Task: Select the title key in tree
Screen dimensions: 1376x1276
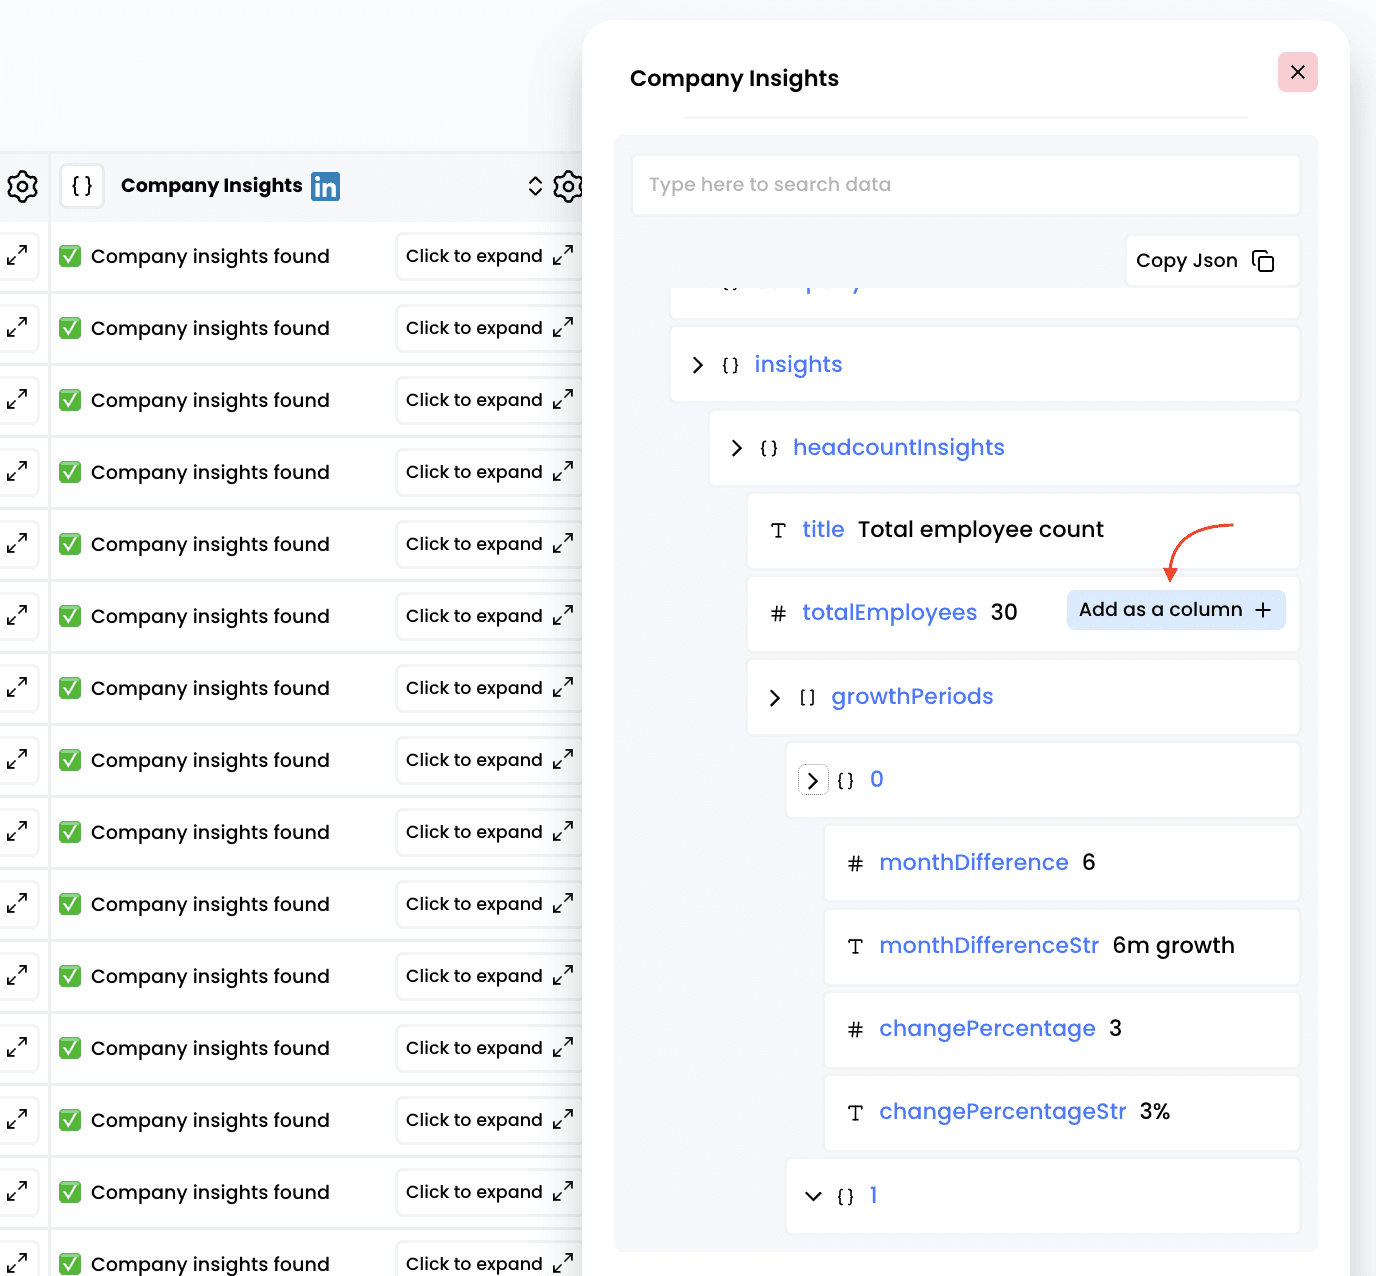Action: pyautogui.click(x=823, y=530)
